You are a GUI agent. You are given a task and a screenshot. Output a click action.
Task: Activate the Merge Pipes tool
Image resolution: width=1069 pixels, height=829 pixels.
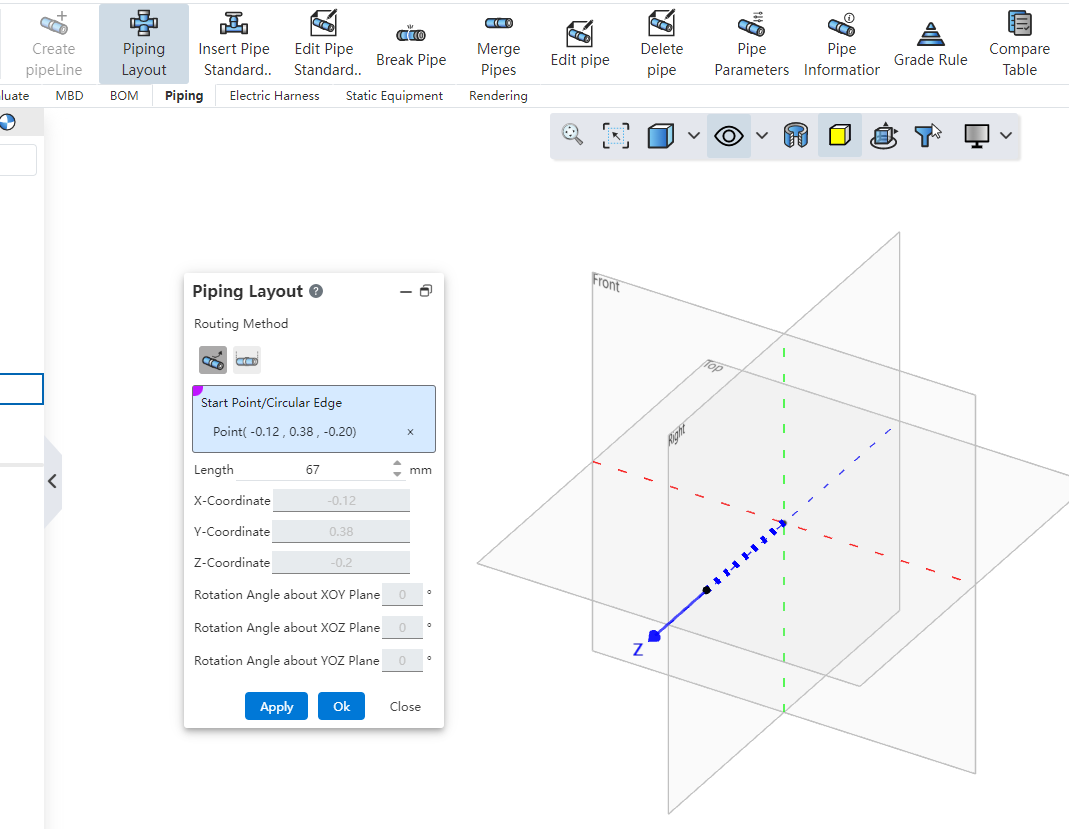click(498, 43)
